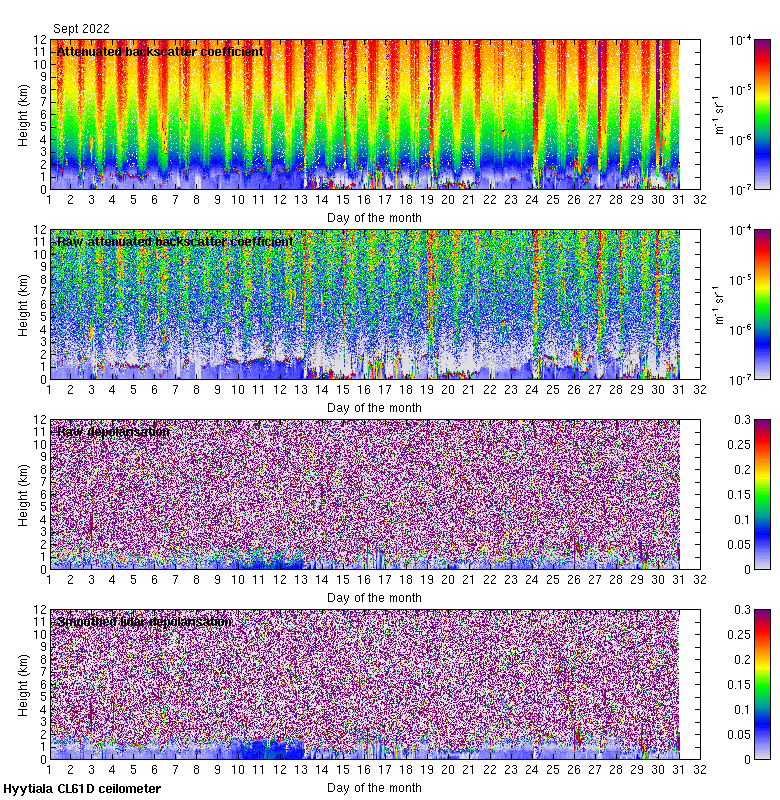Click "Height (km)" axis label of top panel
This screenshot has height=800, width=780.
coord(24,114)
